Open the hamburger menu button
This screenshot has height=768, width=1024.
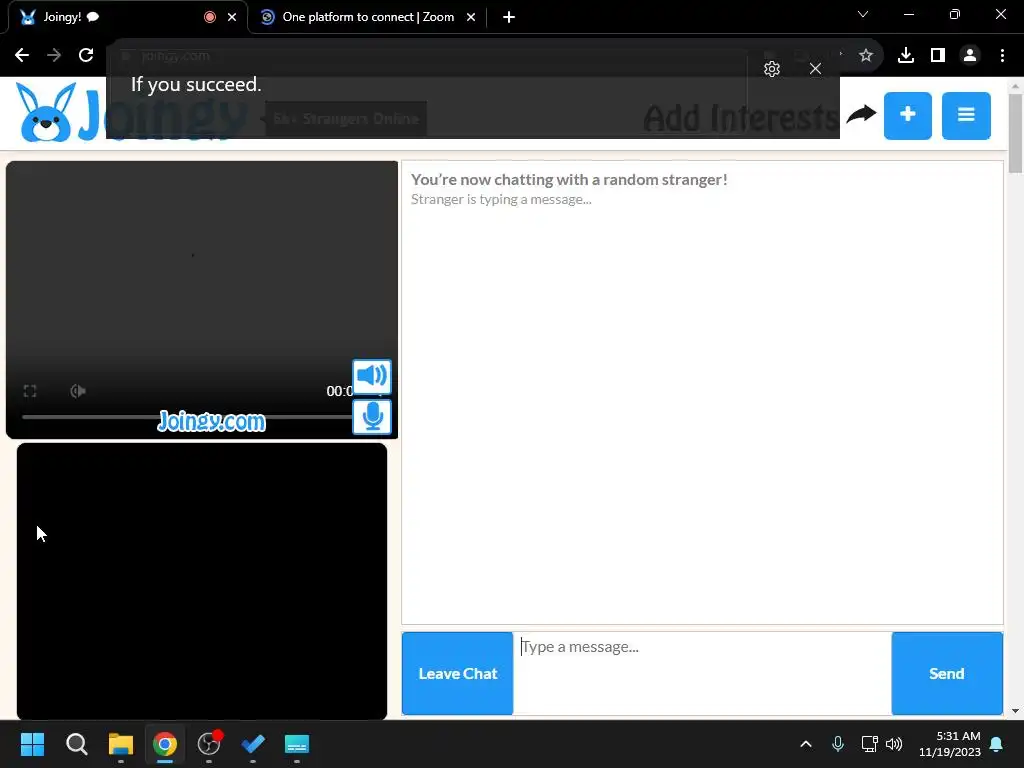click(x=966, y=116)
